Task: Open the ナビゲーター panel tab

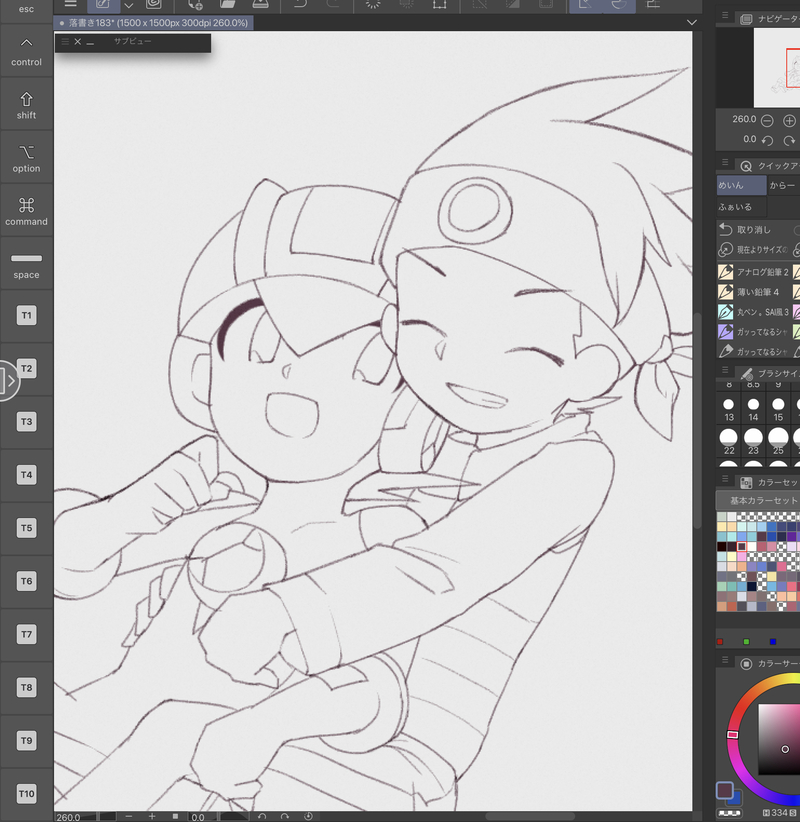Action: coord(770,19)
